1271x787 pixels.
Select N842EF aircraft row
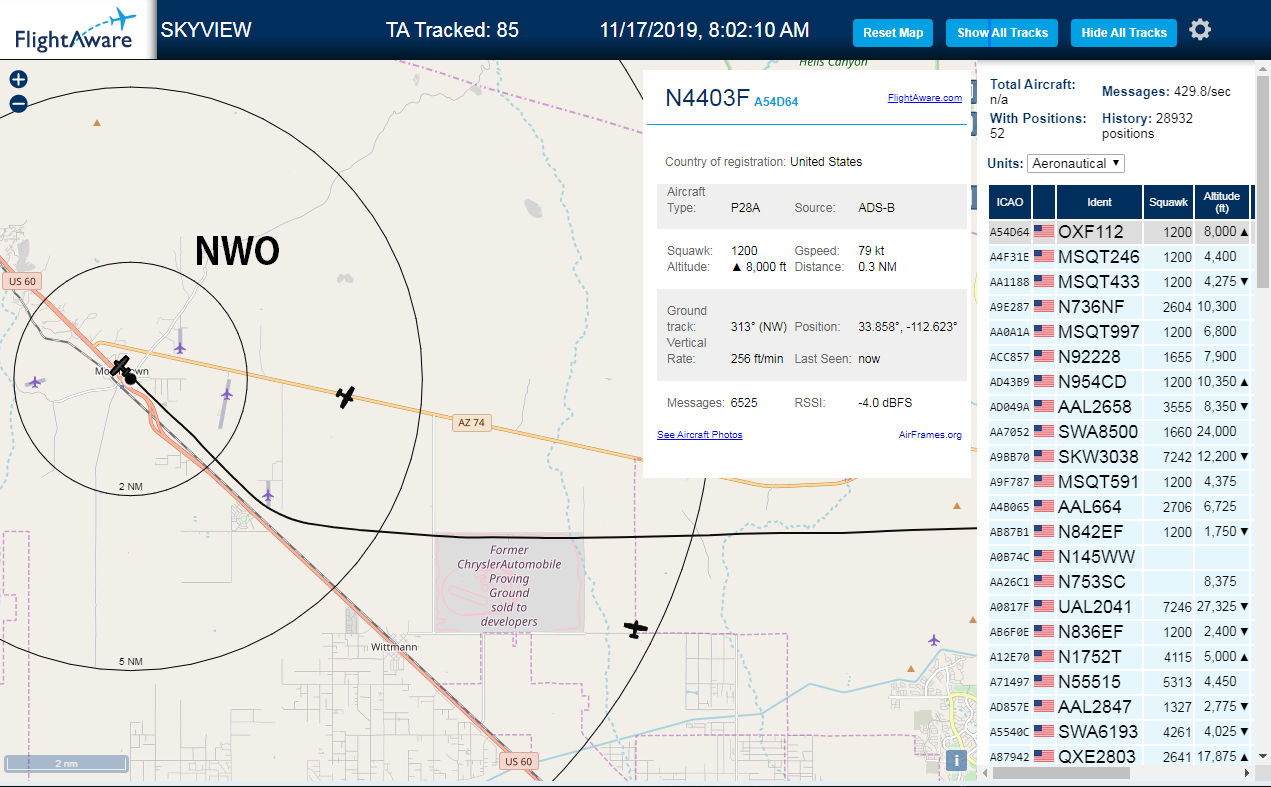(1121, 532)
